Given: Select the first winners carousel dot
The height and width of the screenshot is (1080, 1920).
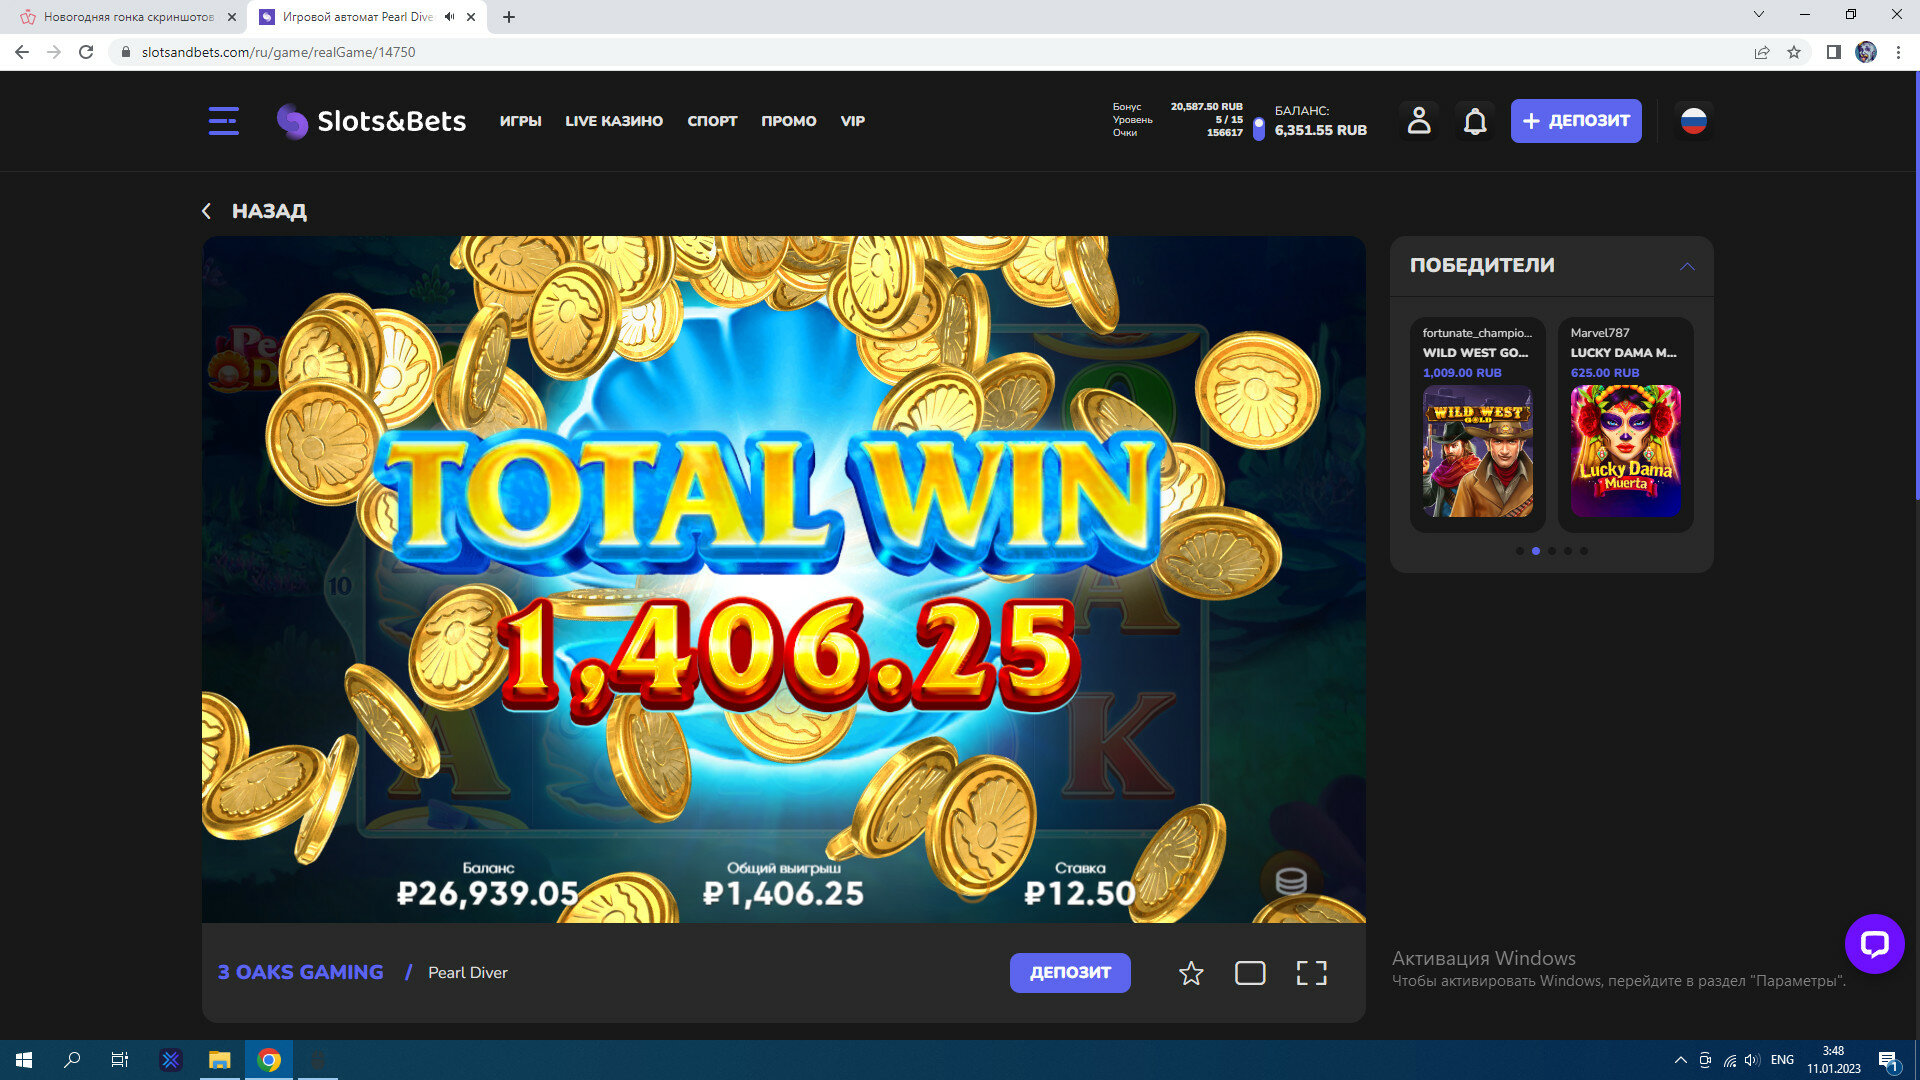Looking at the screenshot, I should point(1520,551).
